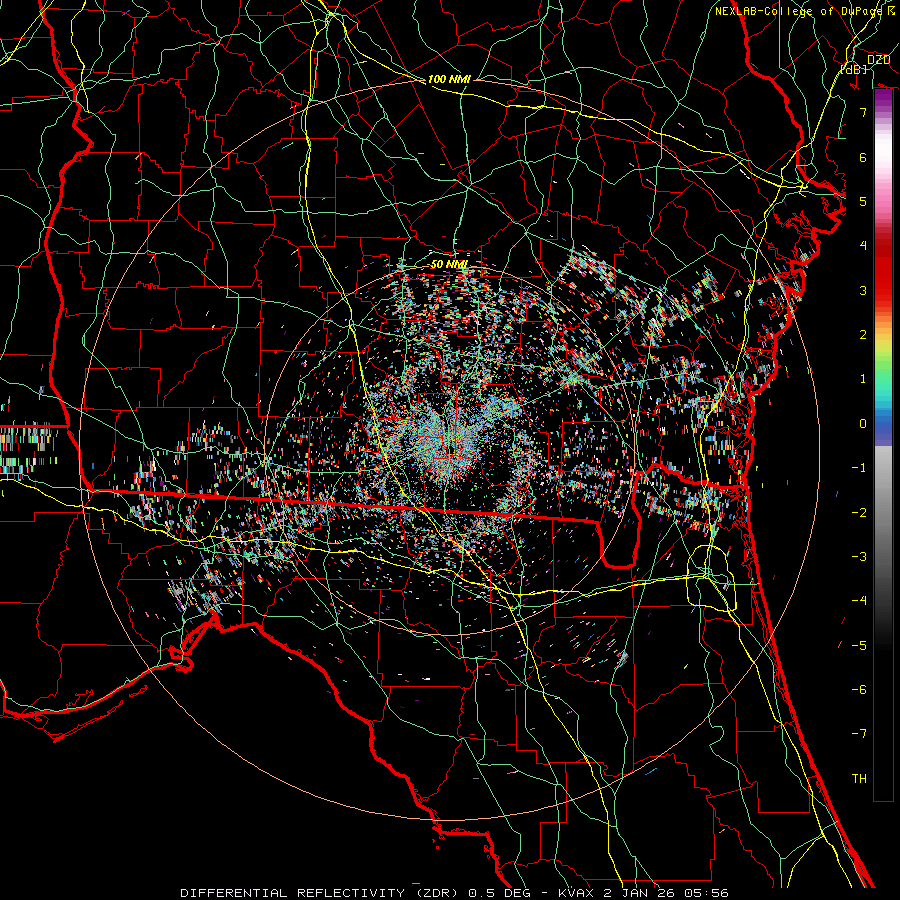The height and width of the screenshot is (900, 900).
Task: Click the 5 tick label on color scale
Action: click(863, 201)
